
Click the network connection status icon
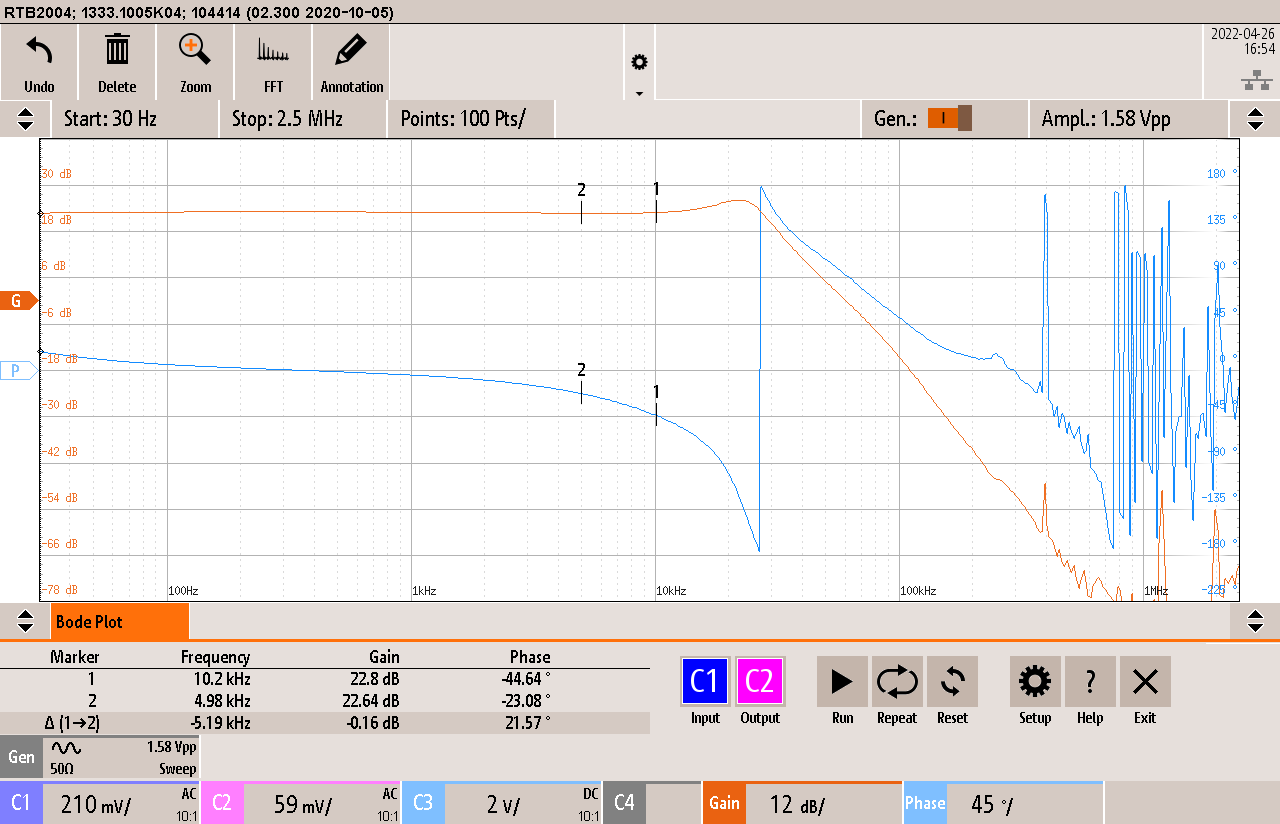[1255, 80]
